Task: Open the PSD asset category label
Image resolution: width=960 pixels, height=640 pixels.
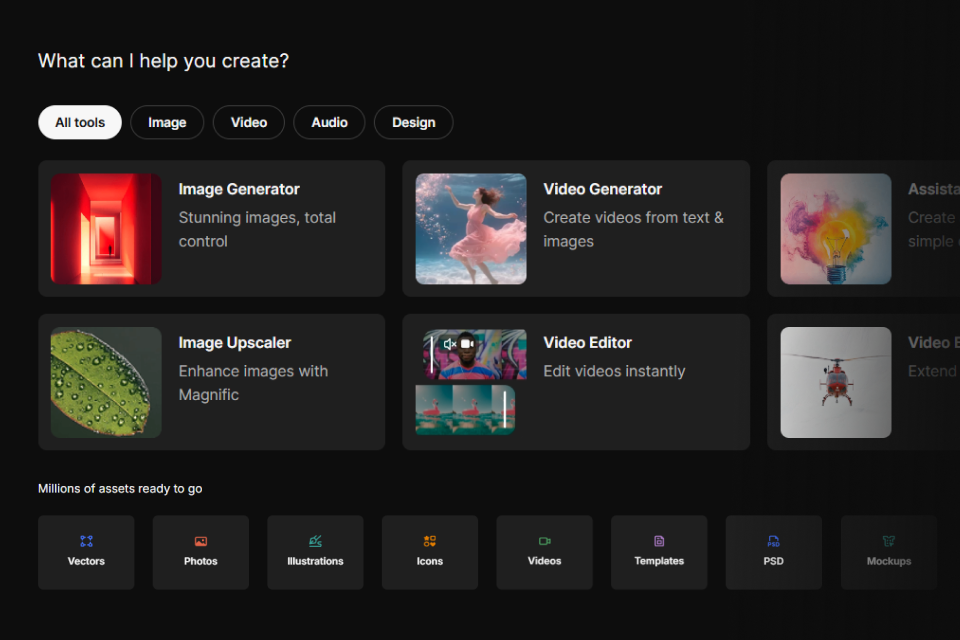Action: tap(773, 561)
